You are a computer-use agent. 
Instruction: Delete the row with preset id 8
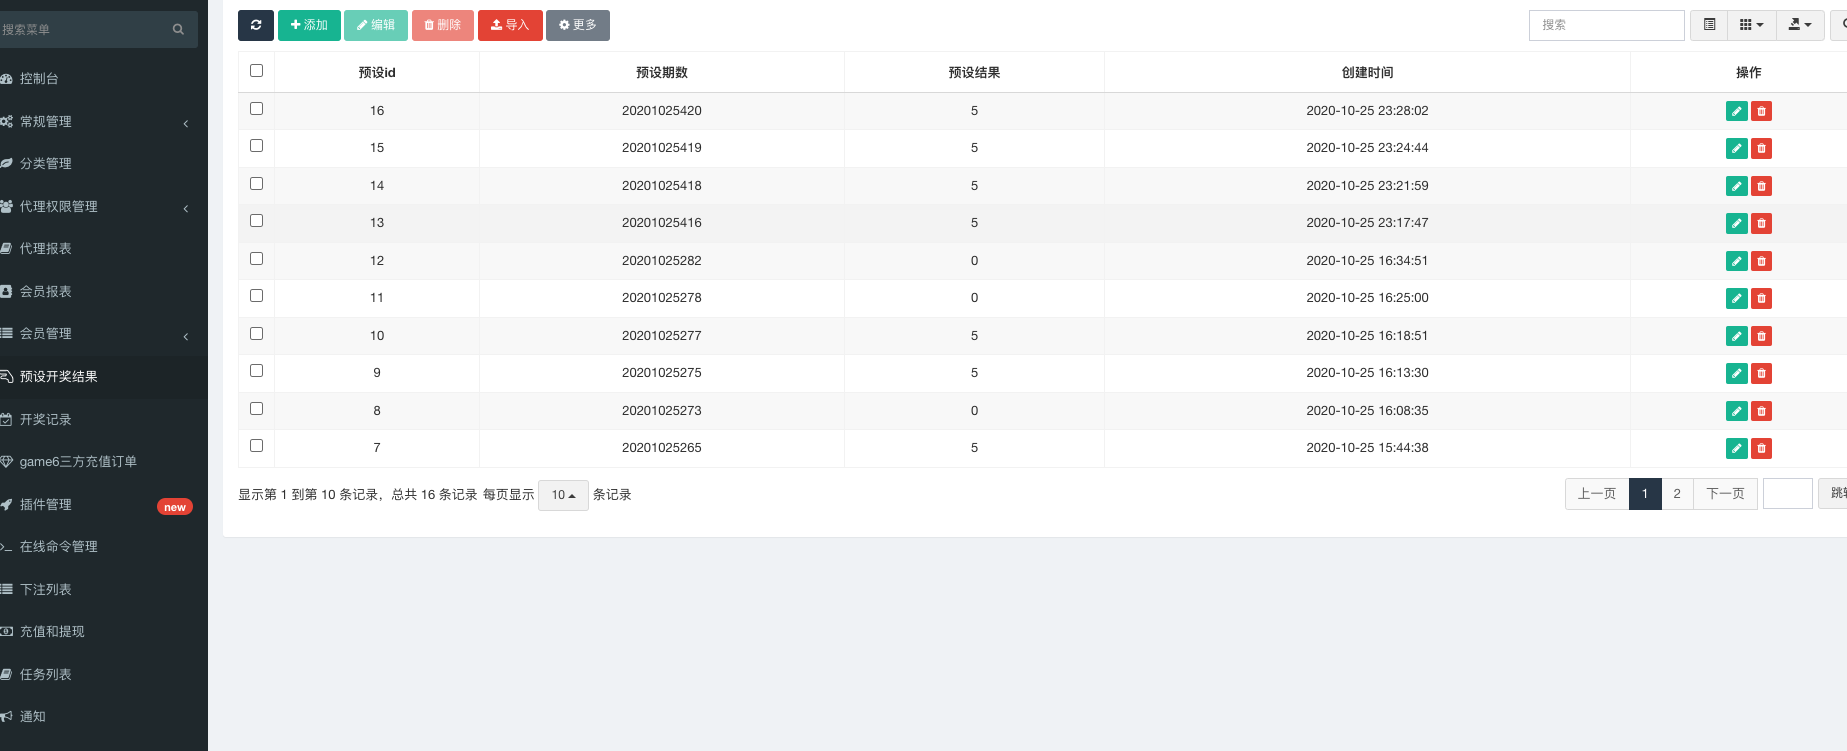click(1762, 411)
